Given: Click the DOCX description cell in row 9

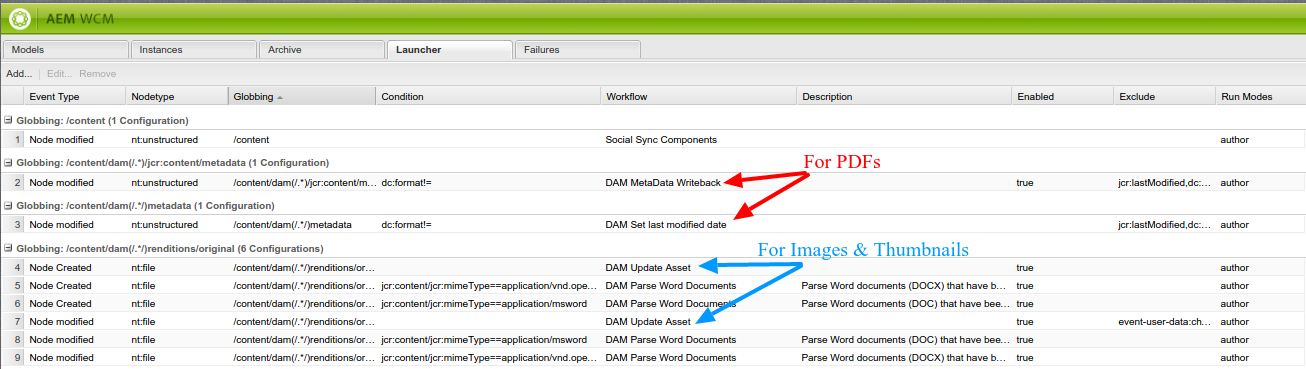Looking at the screenshot, I should coord(904,358).
